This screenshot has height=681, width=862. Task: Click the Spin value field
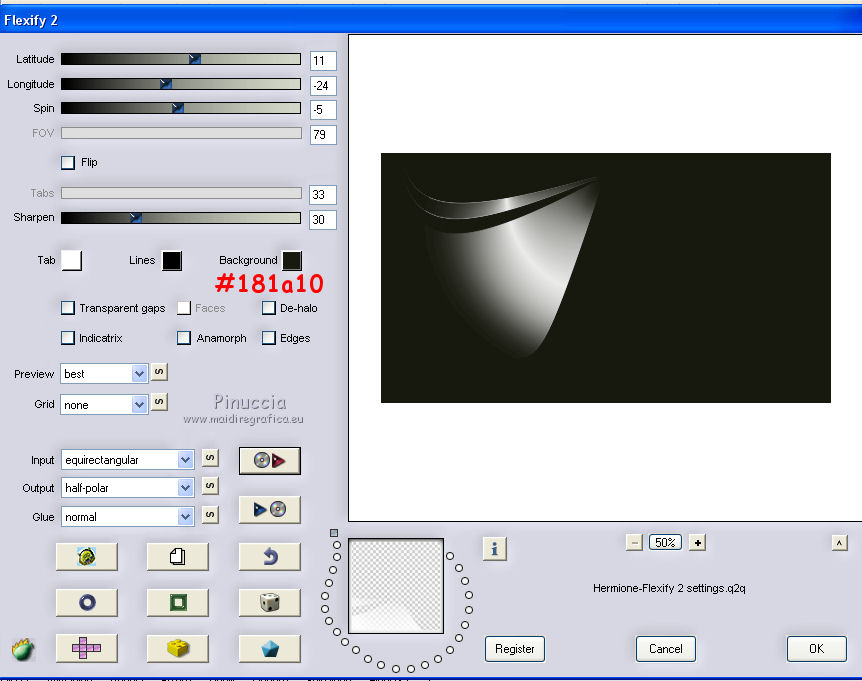point(323,109)
